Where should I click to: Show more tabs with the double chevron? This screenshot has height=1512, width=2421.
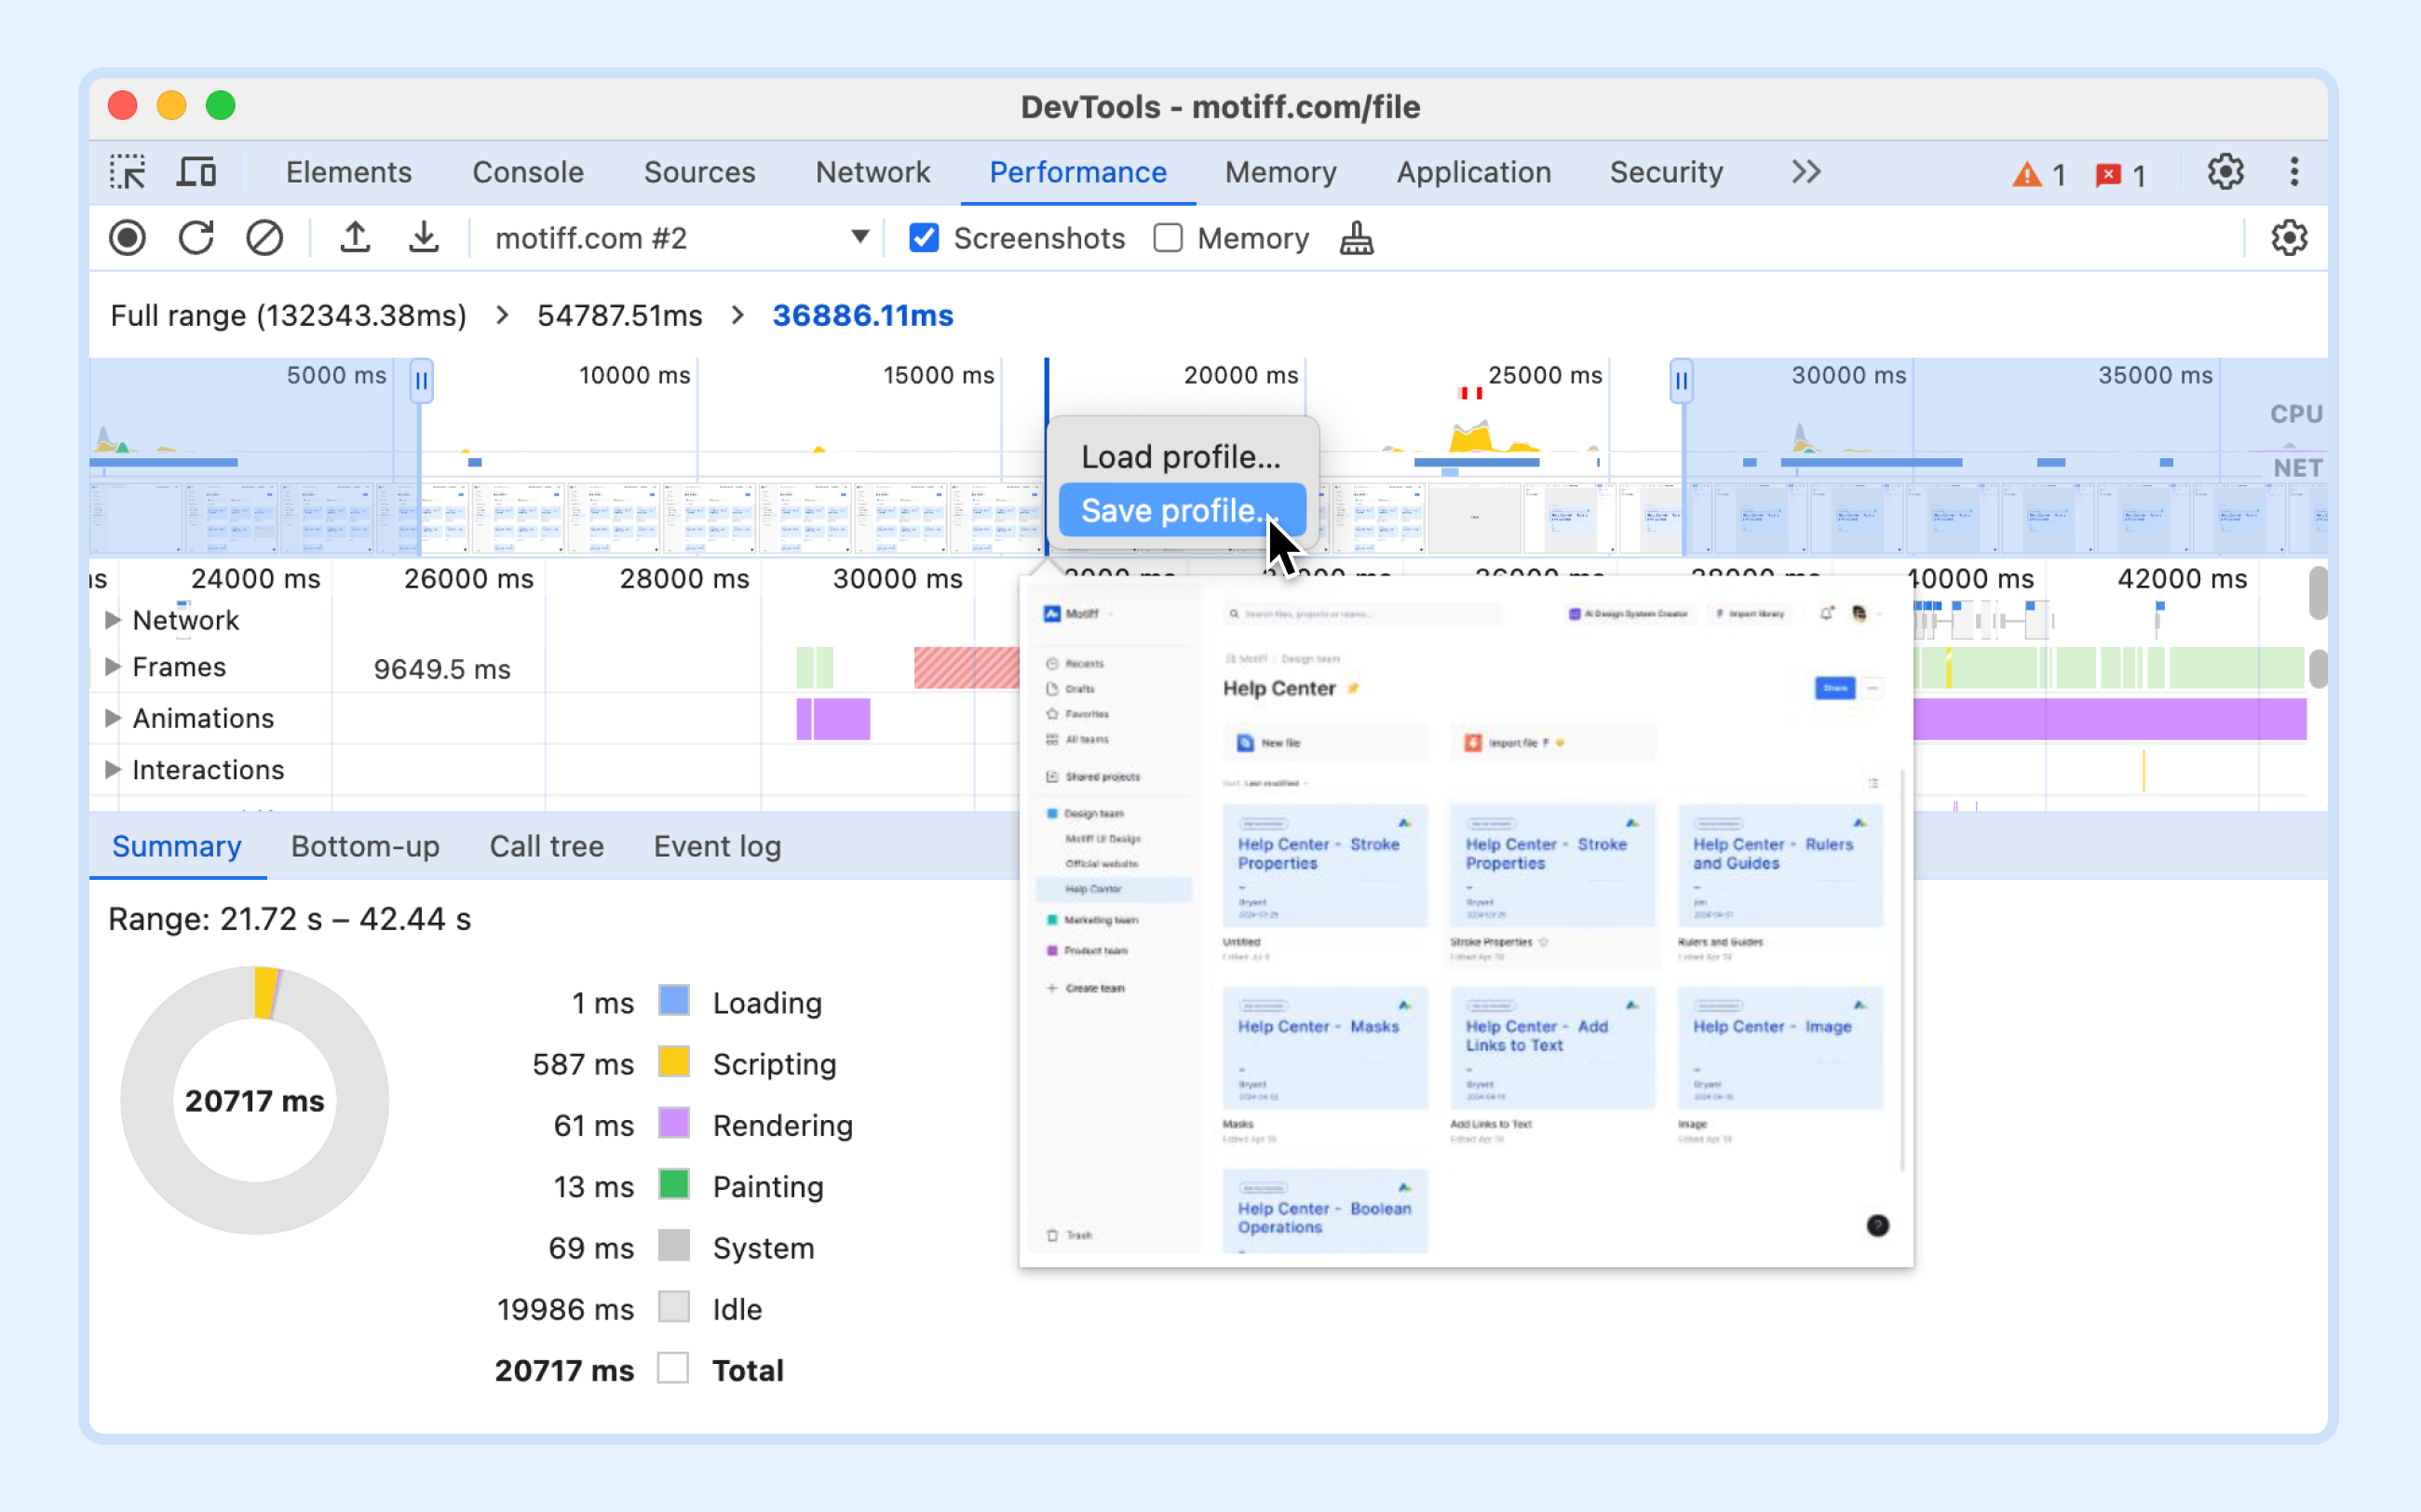click(1806, 172)
